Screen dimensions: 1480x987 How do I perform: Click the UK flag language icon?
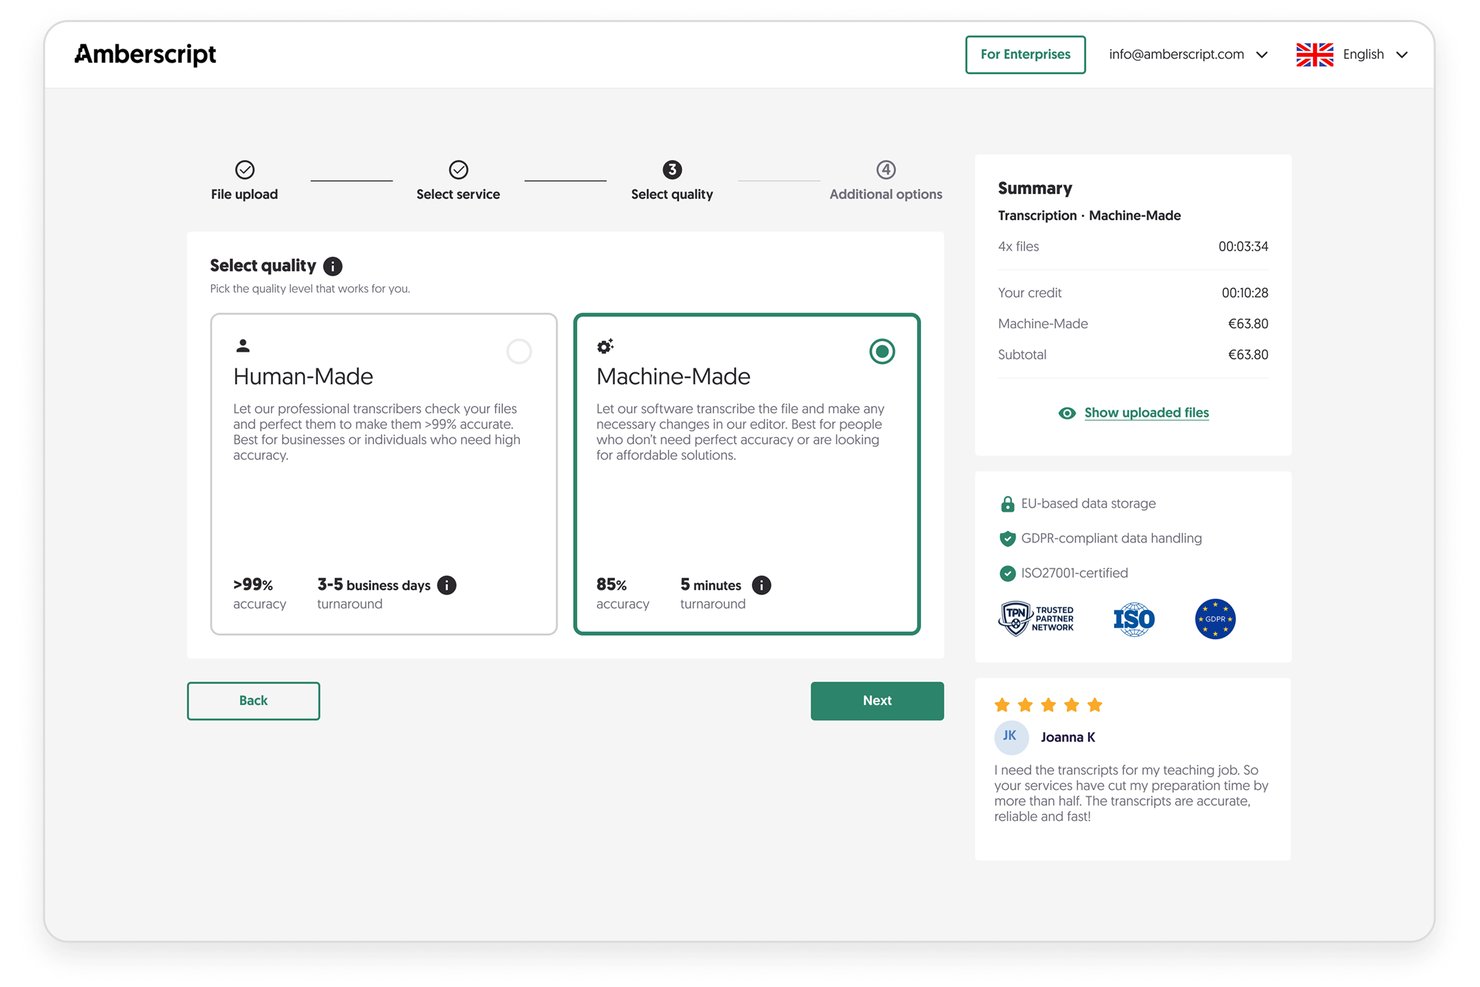click(1315, 55)
